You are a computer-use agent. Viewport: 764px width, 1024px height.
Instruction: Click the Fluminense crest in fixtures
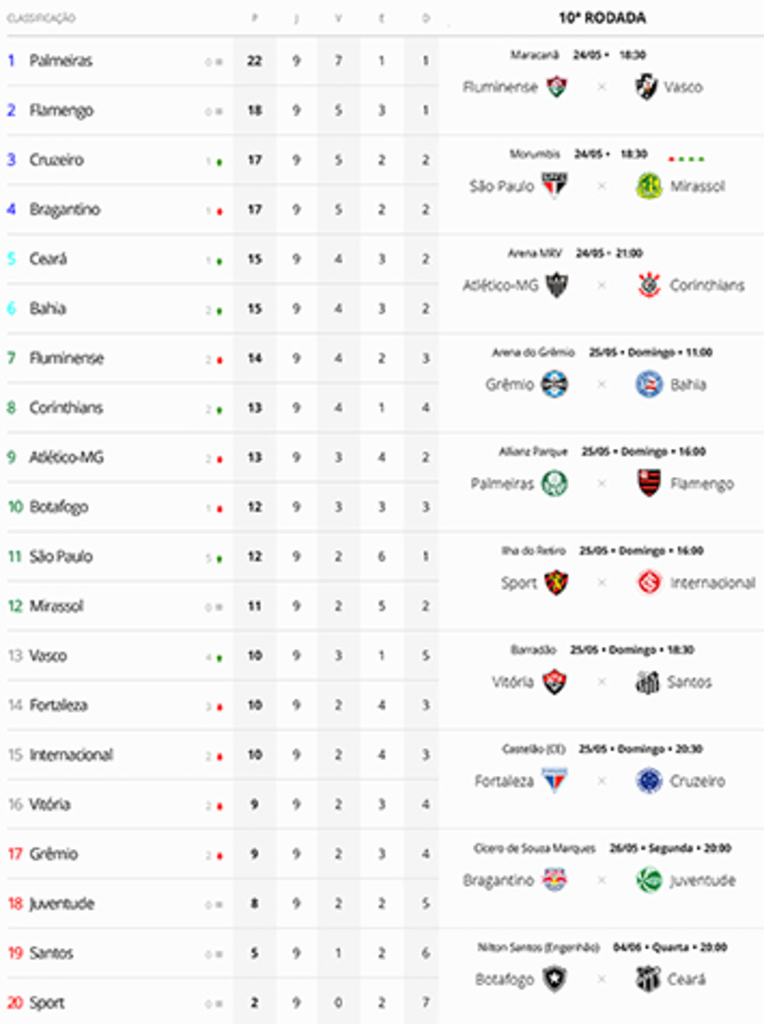point(556,87)
